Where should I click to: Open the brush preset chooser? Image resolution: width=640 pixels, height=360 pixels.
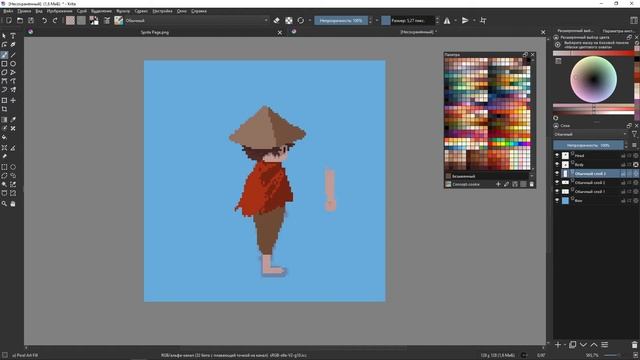[x=118, y=20]
